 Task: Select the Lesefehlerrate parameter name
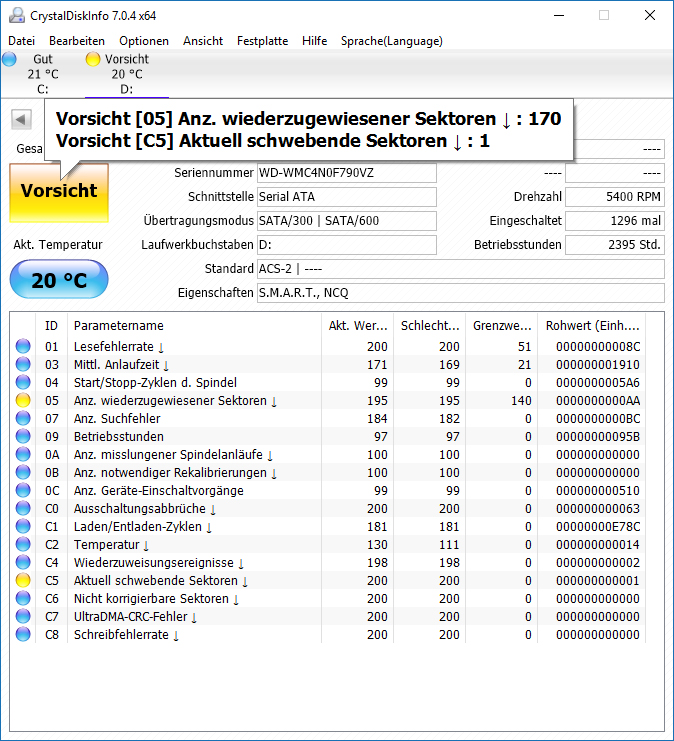pos(119,347)
